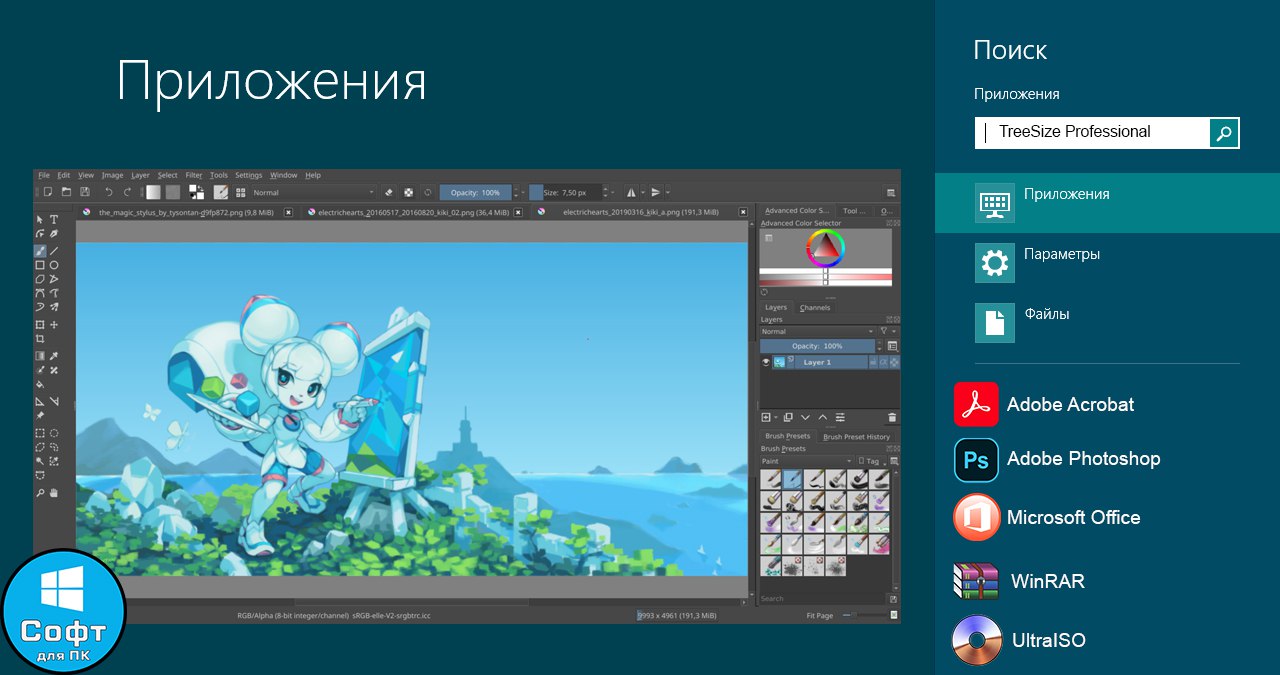The height and width of the screenshot is (675, 1280).
Task: Click the Save document icon
Action: [x=84, y=191]
